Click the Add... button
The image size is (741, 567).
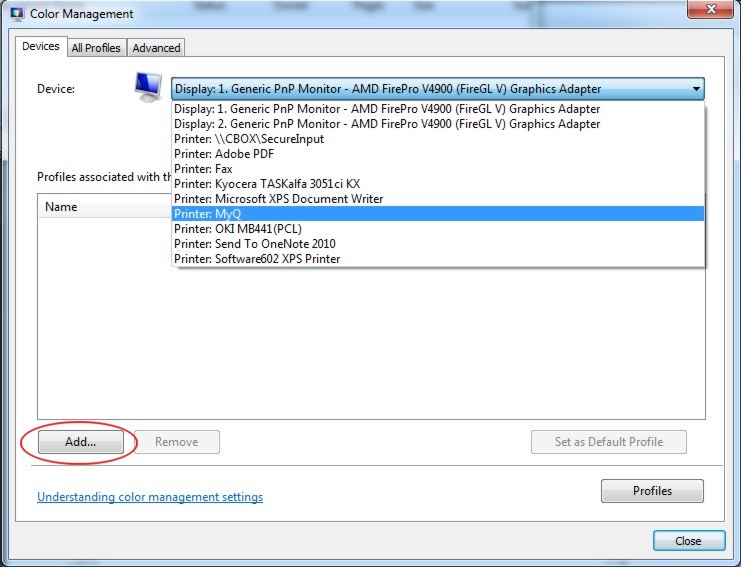[x=80, y=442]
